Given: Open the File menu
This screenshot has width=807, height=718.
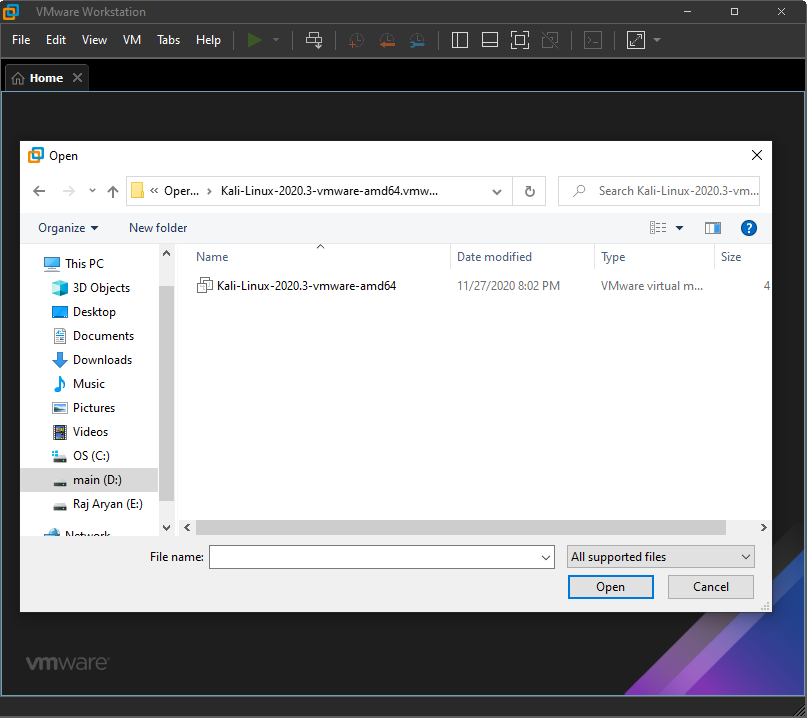Looking at the screenshot, I should pos(21,40).
